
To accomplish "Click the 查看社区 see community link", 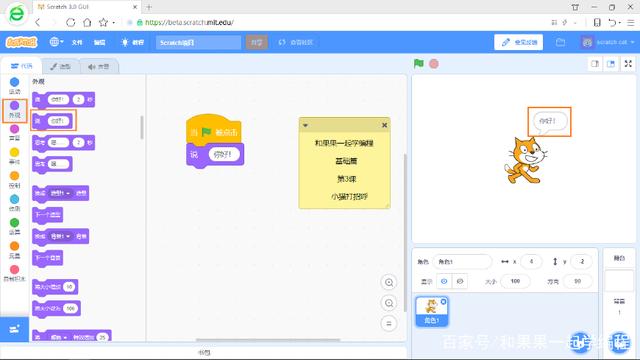I will click(296, 42).
